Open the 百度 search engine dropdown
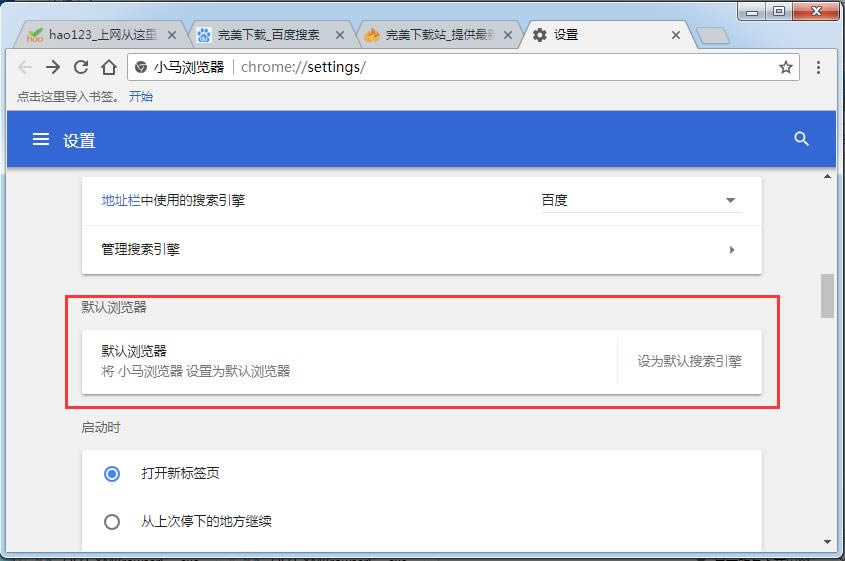The image size is (845, 561). click(x=640, y=200)
